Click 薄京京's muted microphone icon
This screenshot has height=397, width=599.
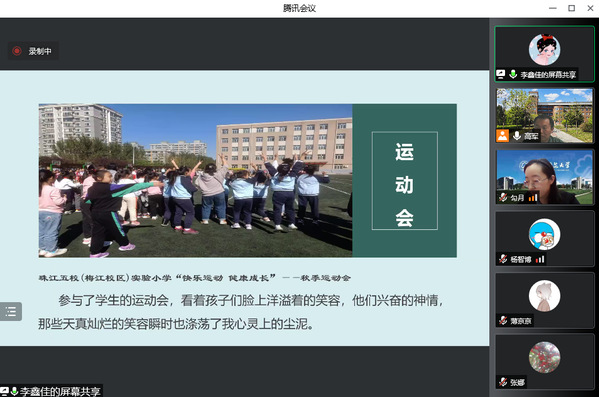tap(503, 320)
